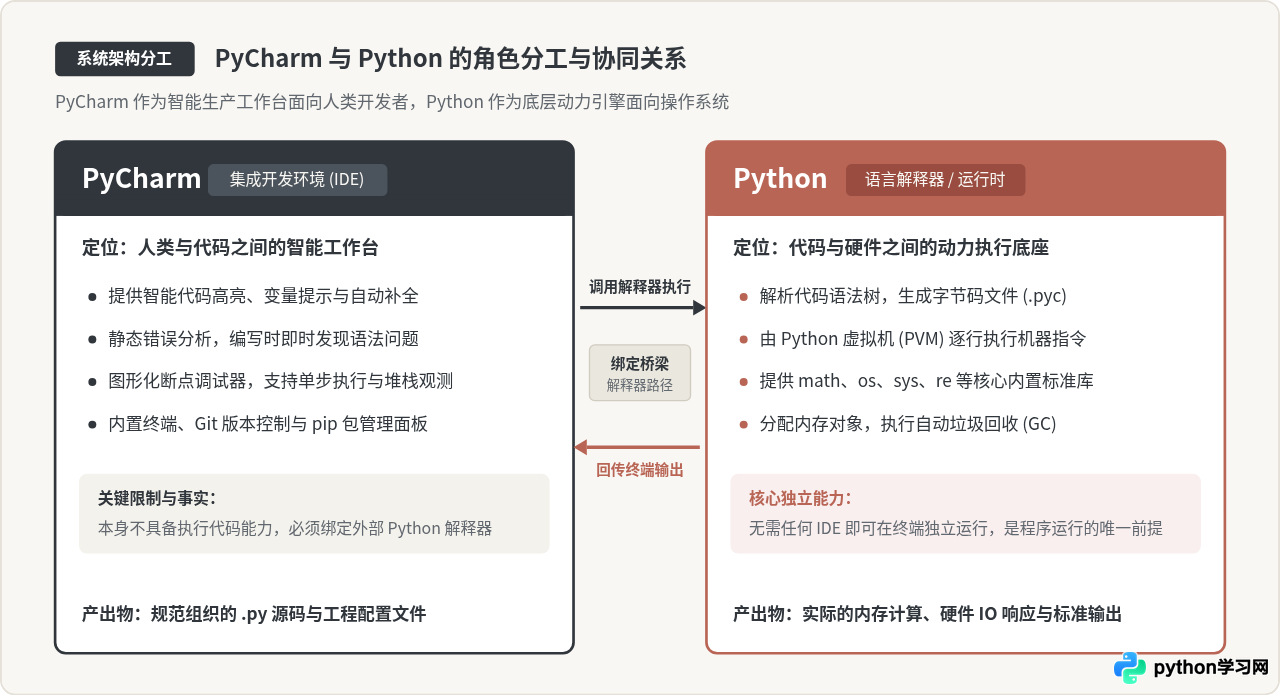
Task: Click the Python card heading
Action: click(780, 179)
